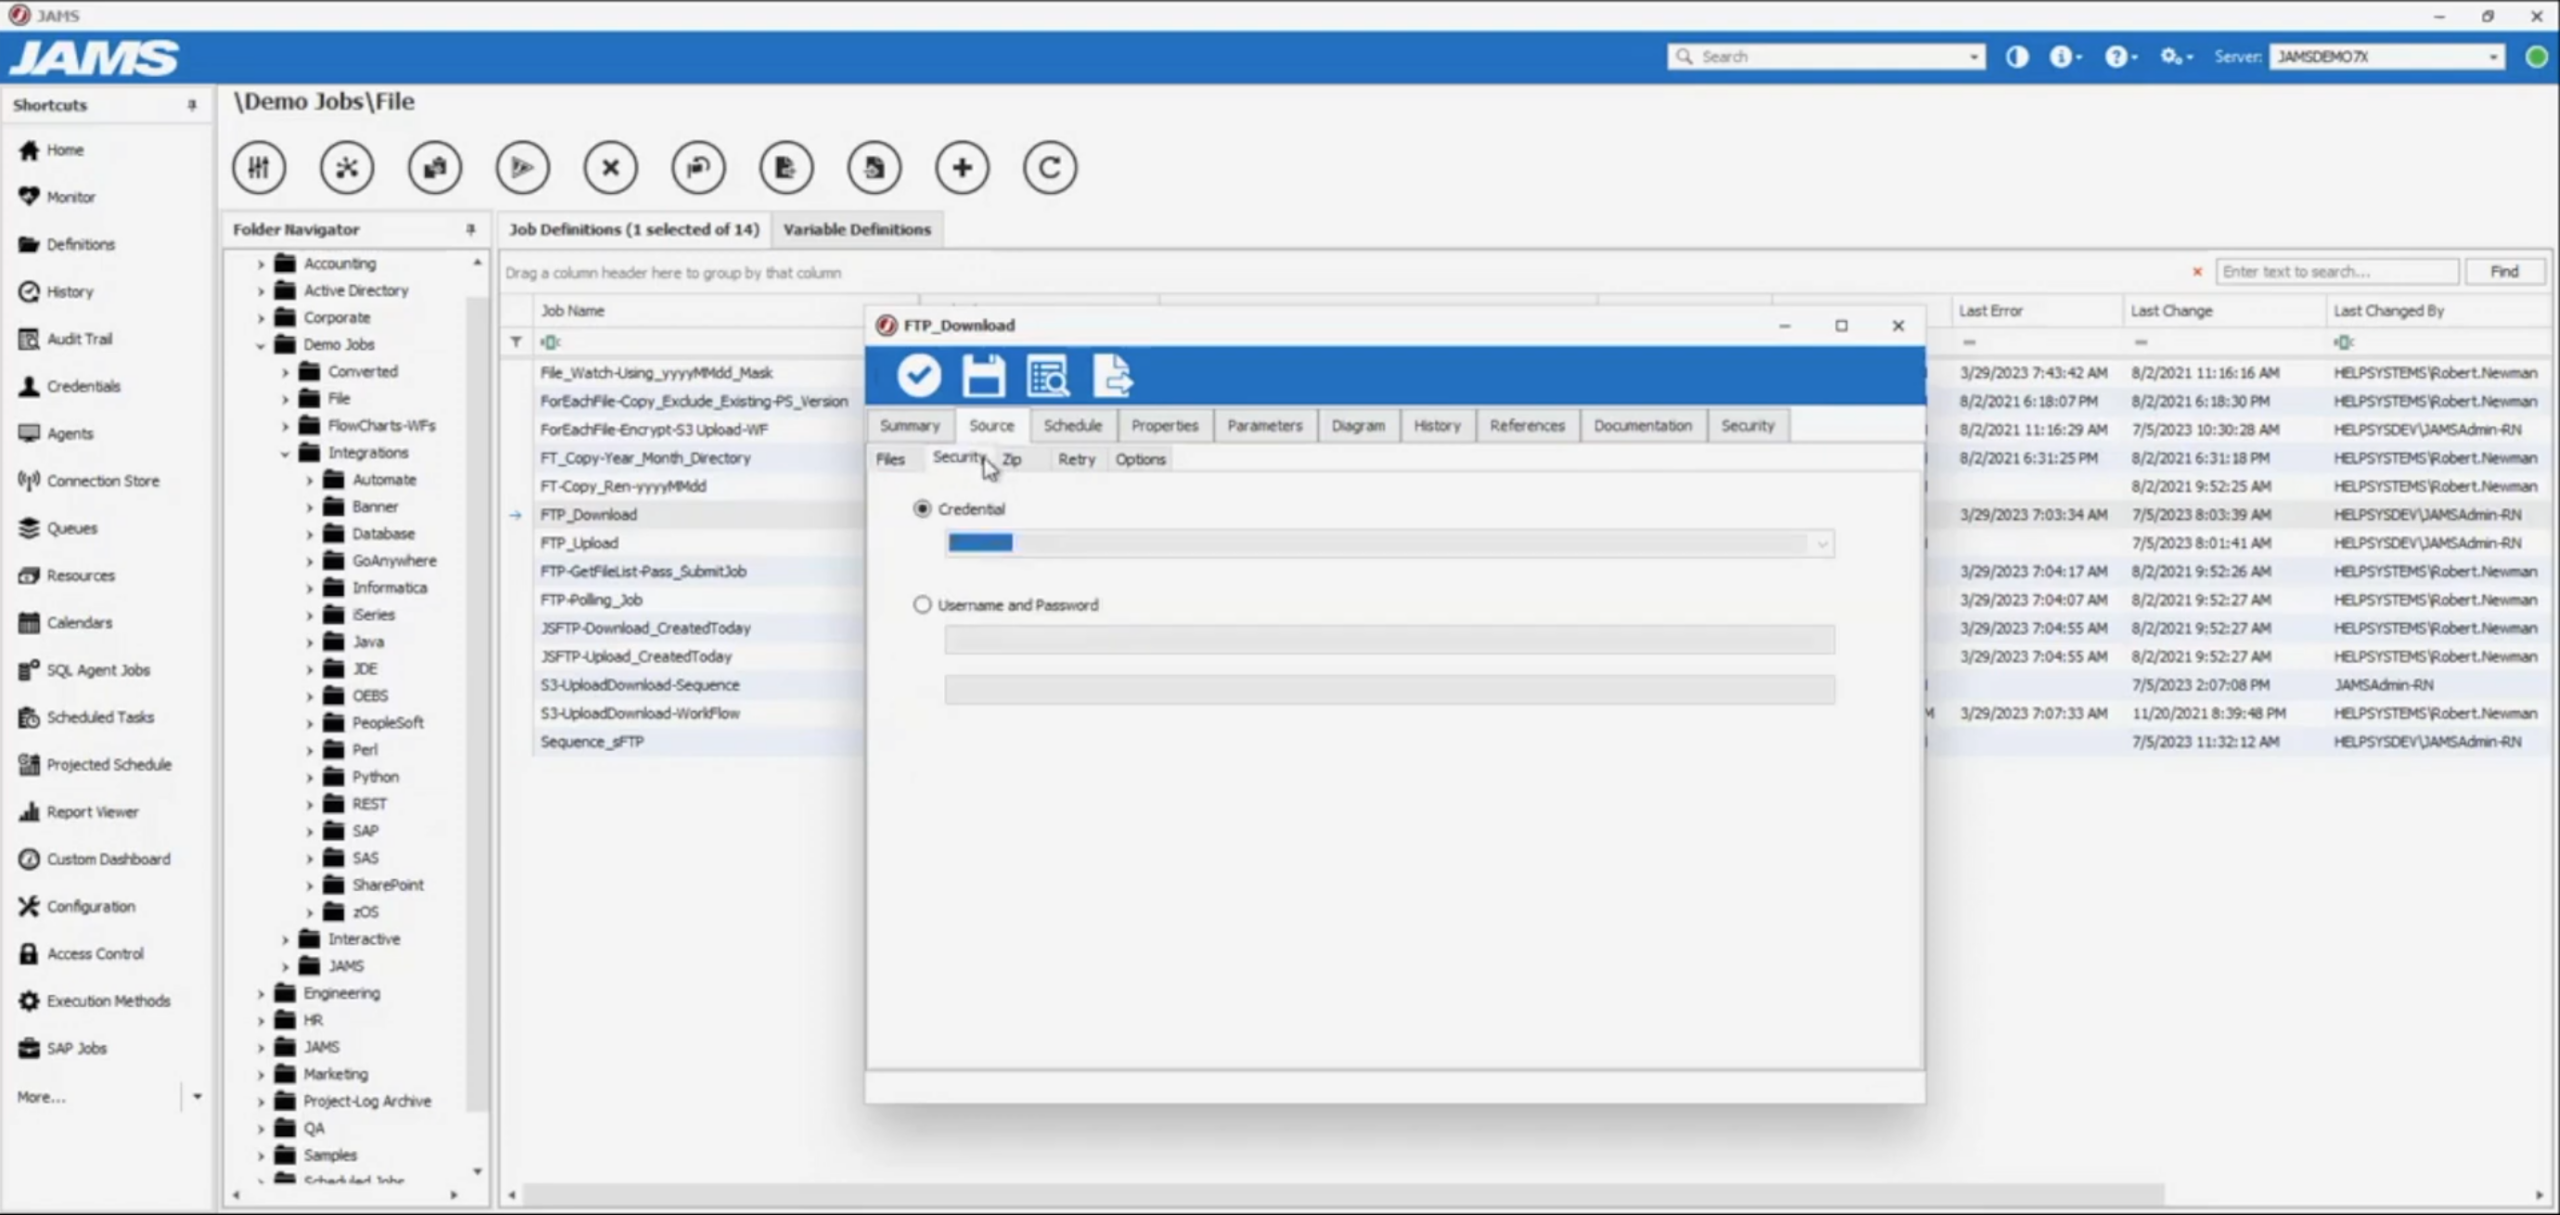Viewport: 2560px width, 1215px height.
Task: Select Username and Password radio option
Action: (x=922, y=605)
